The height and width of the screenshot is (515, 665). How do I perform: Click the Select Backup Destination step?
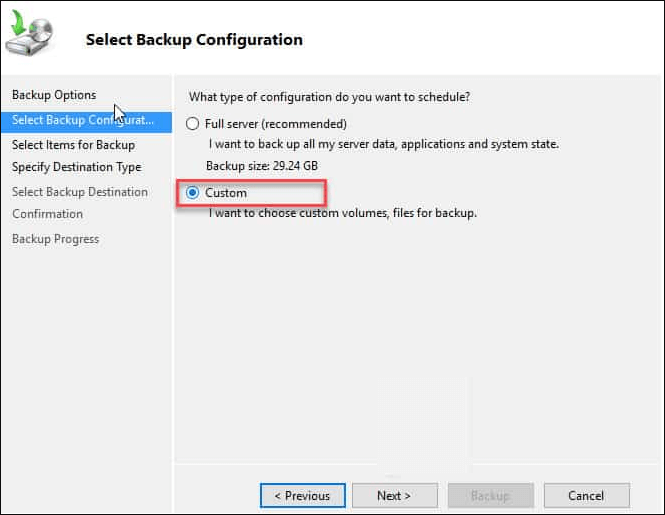pos(80,192)
